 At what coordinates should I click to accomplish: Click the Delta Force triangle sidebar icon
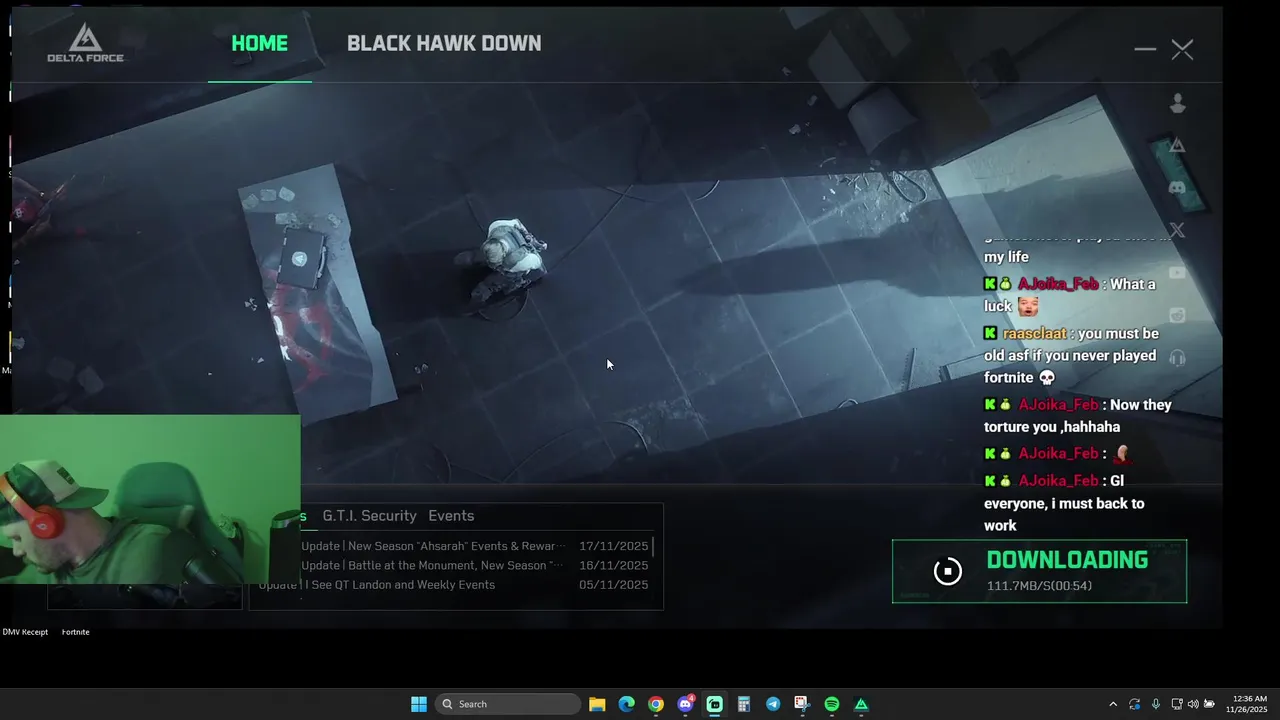(1178, 146)
